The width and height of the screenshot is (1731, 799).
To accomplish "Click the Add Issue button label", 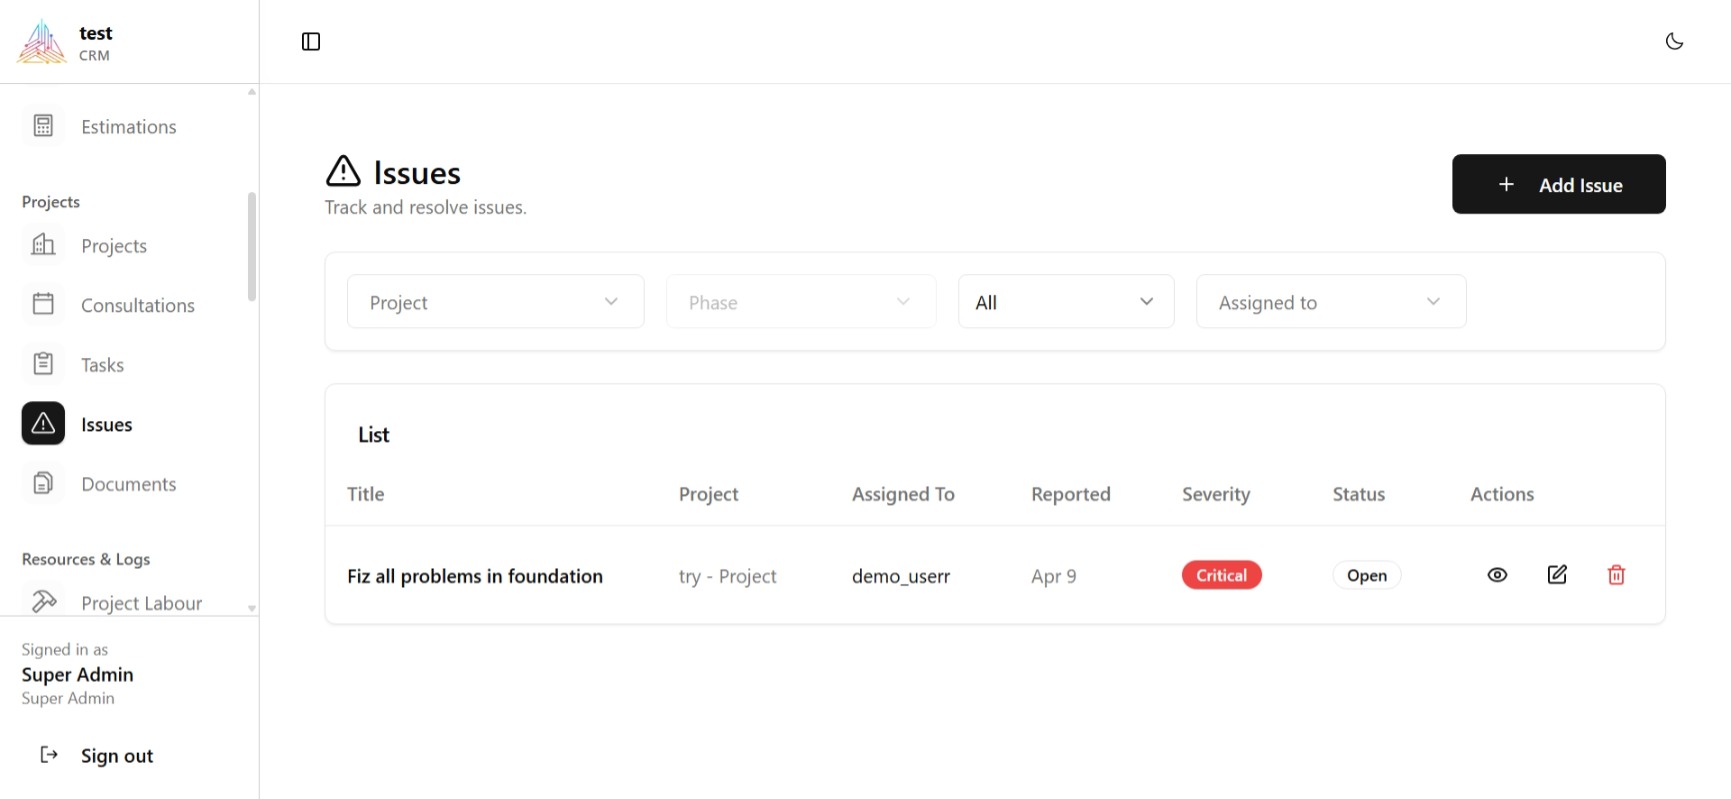I will tap(1580, 185).
